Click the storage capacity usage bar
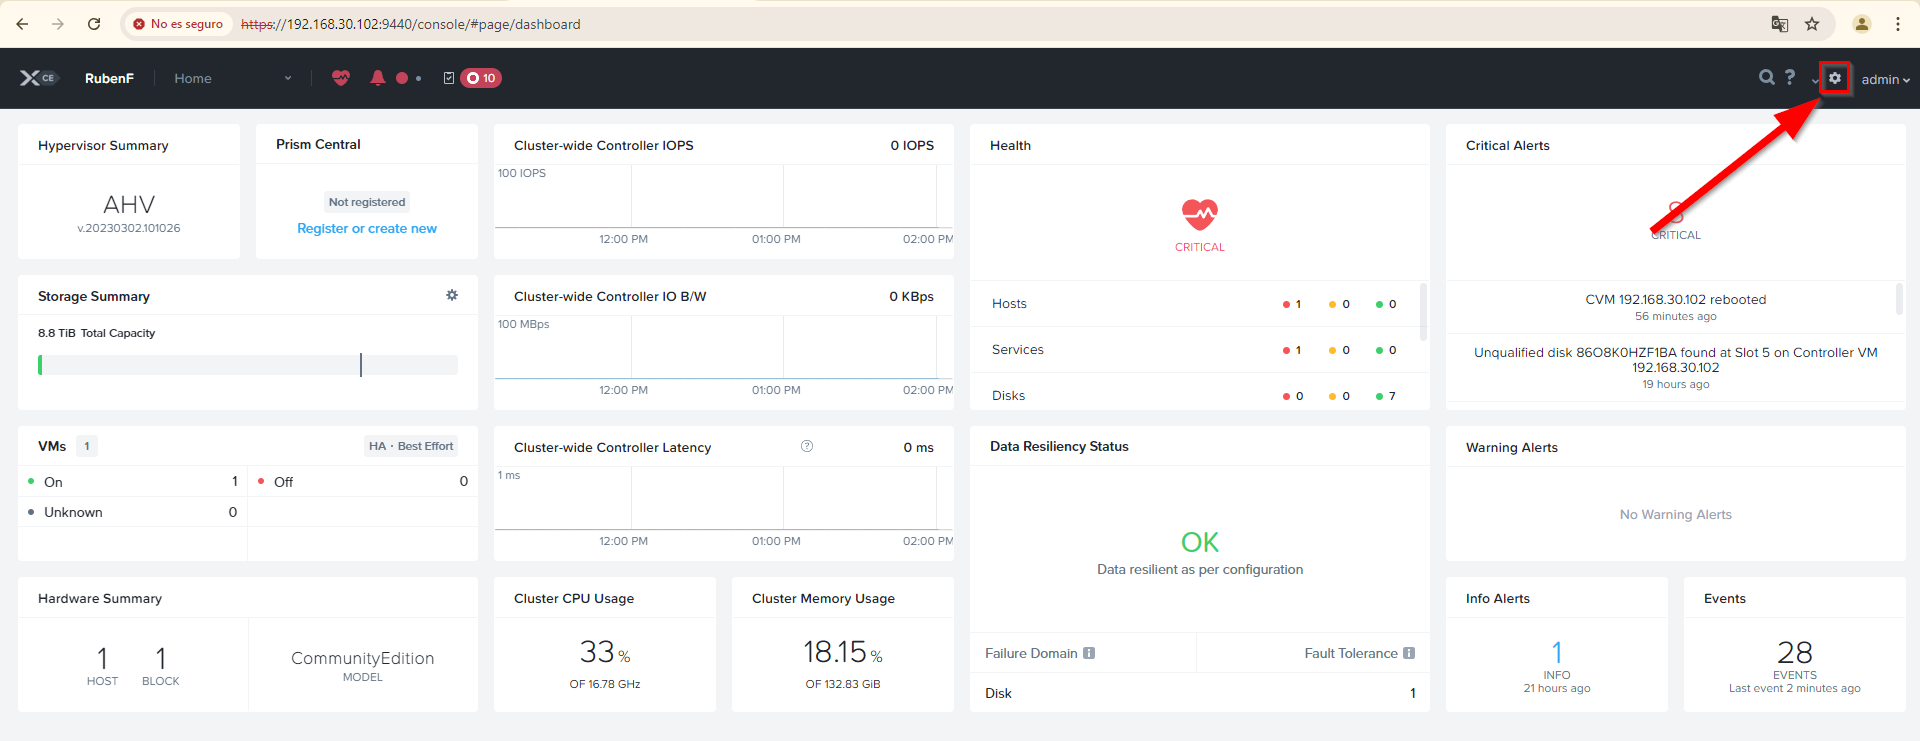Screen dimensions: 1920x741 pyautogui.click(x=247, y=365)
